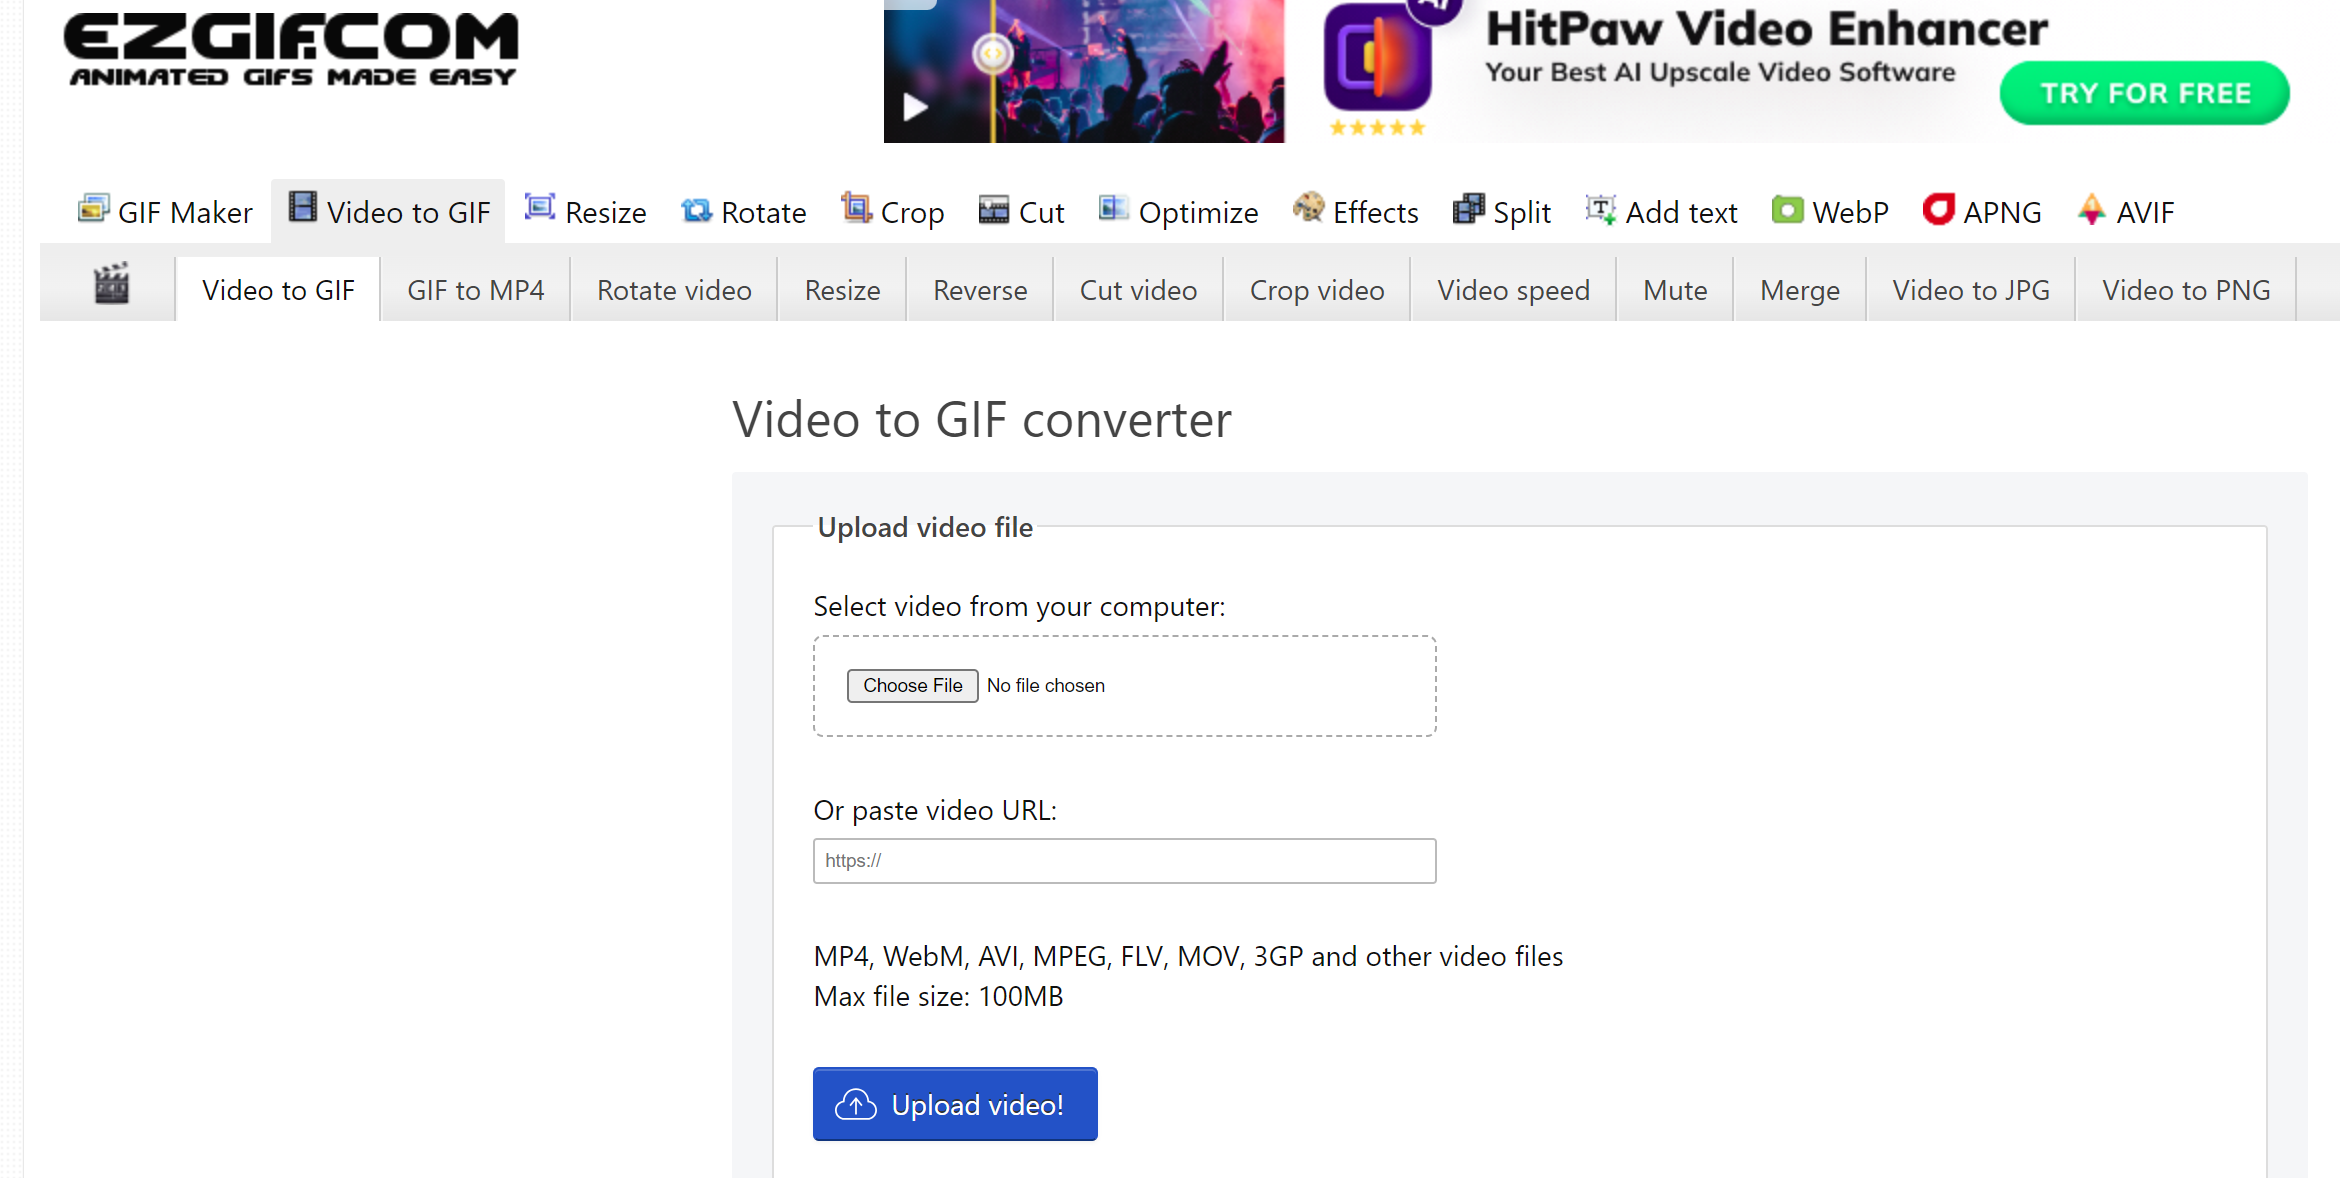Open the Effects menu item
Image resolution: width=2345 pixels, height=1178 pixels.
[1356, 211]
